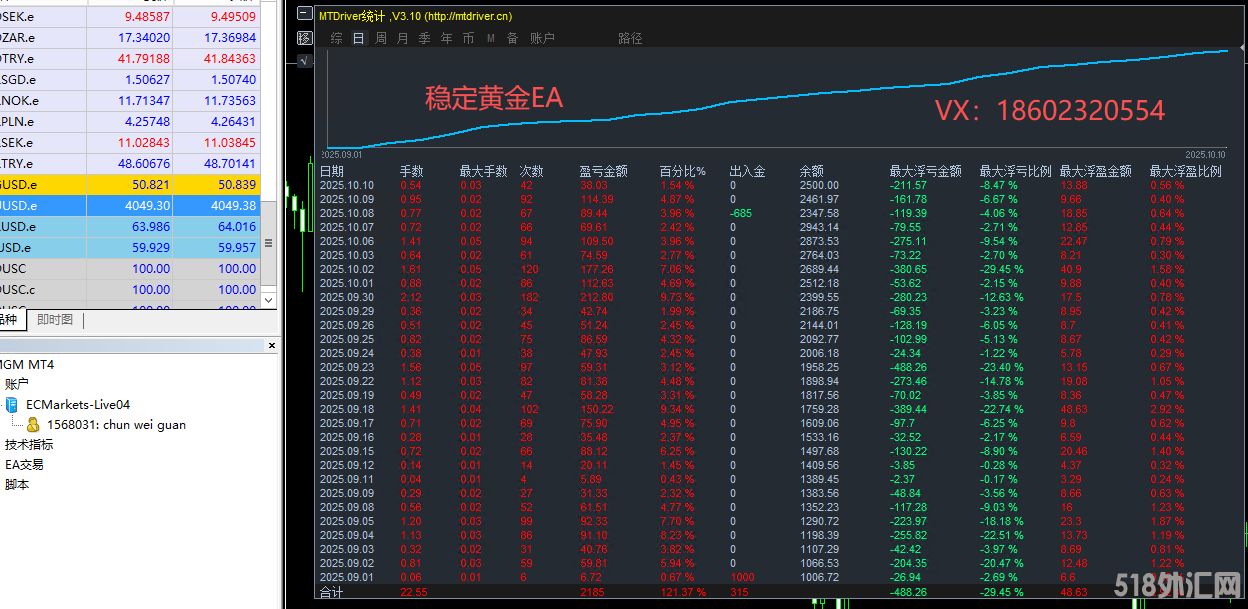Image resolution: width=1248 pixels, height=609 pixels.
Task: Switch to 周 weekly statistics
Action: (381, 38)
